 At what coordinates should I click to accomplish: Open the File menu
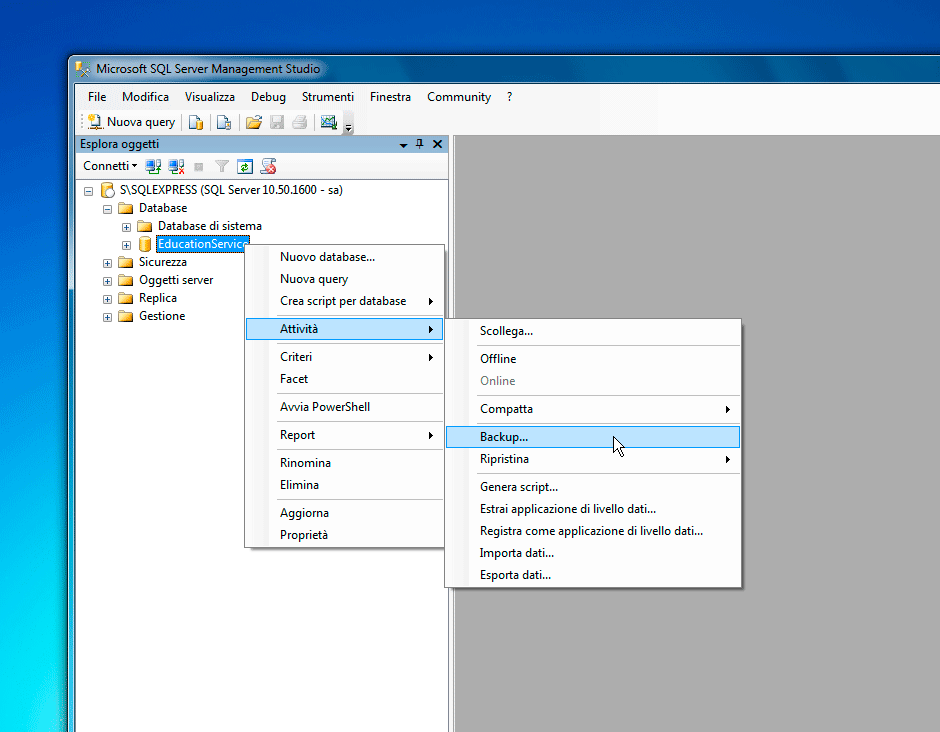(x=97, y=97)
